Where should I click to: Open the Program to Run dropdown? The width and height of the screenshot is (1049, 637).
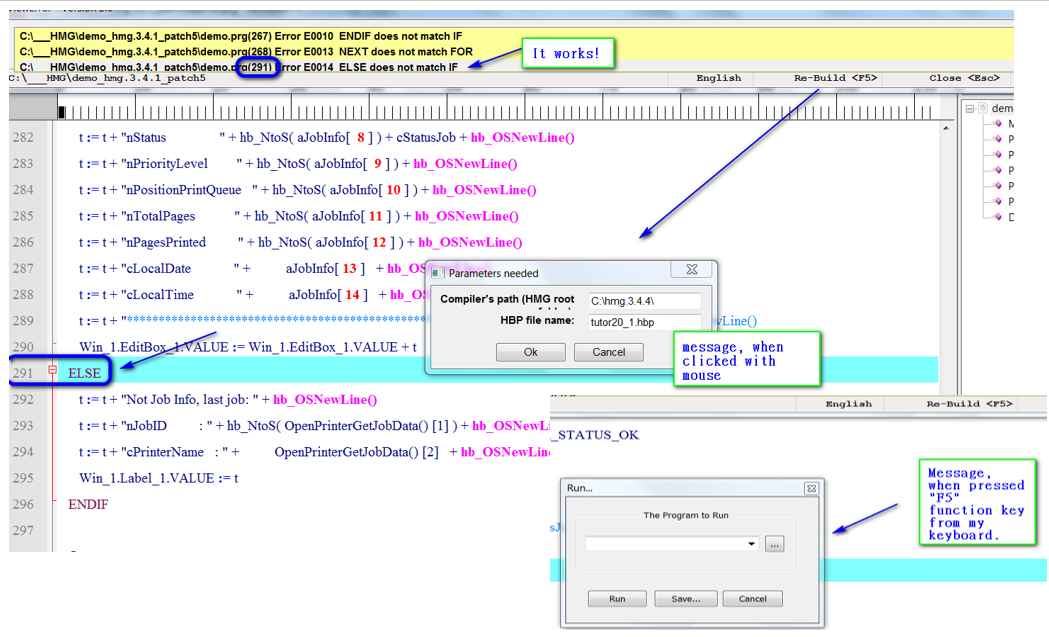(751, 543)
